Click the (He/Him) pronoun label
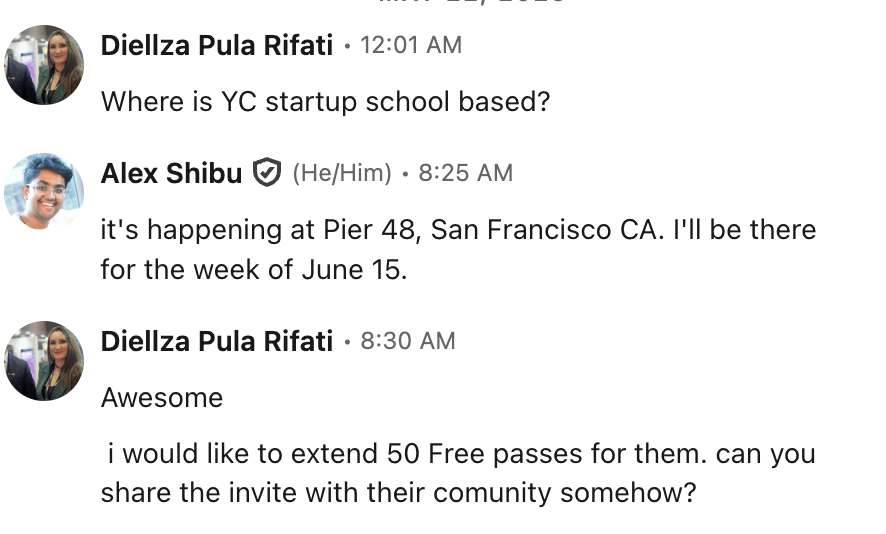The height and width of the screenshot is (534, 886). pos(341,173)
